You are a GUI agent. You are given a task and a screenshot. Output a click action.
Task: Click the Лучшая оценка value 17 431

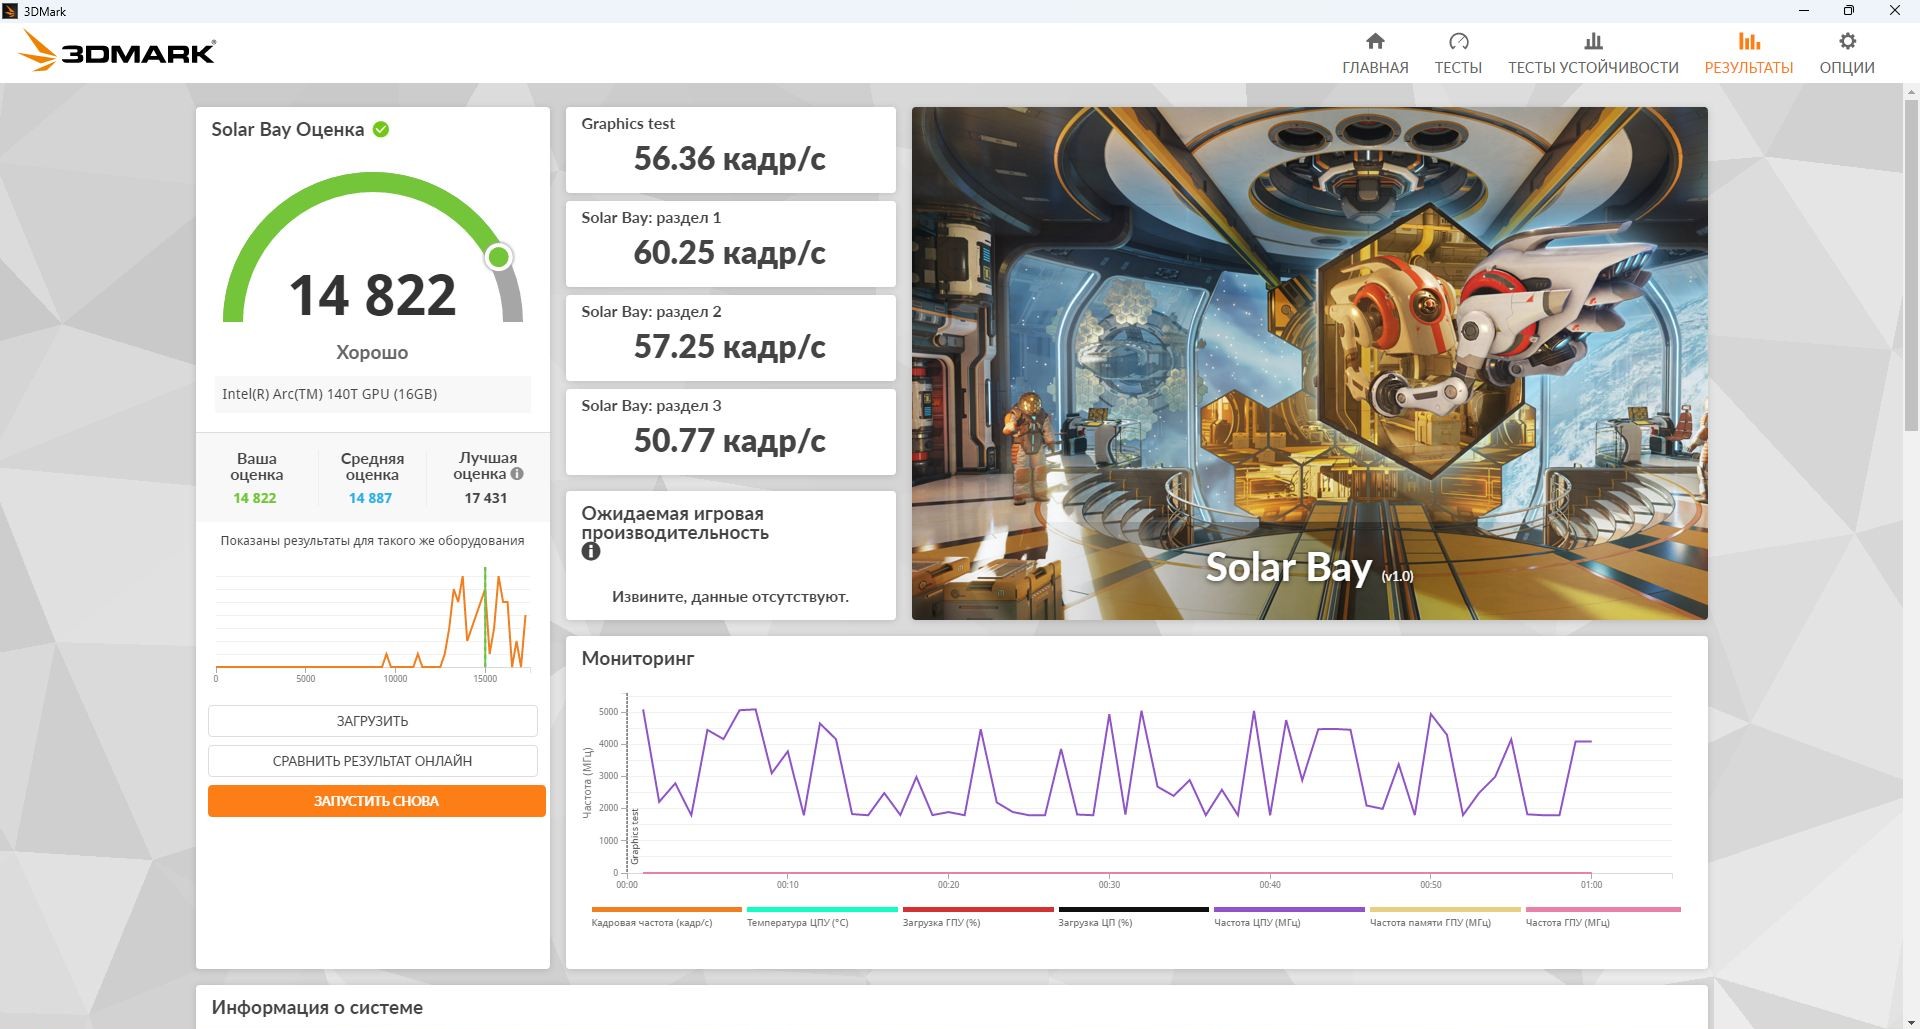486,498
